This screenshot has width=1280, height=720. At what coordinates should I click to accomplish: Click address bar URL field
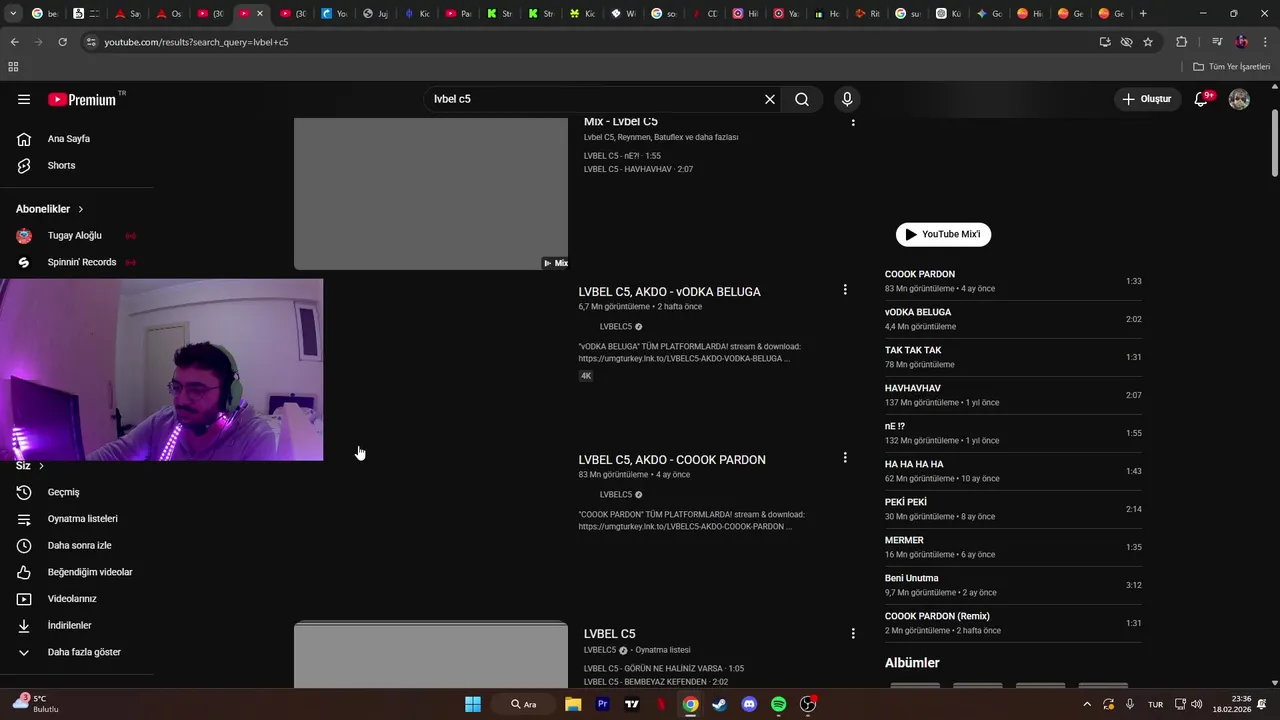(590, 42)
